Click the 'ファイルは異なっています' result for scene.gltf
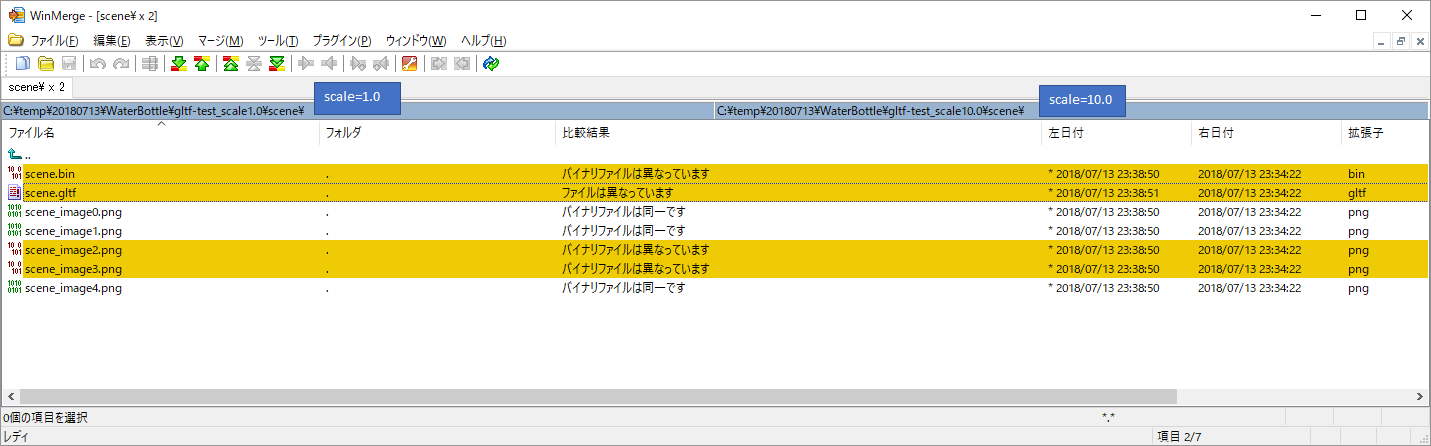This screenshot has height=446, width=1431. click(617, 193)
